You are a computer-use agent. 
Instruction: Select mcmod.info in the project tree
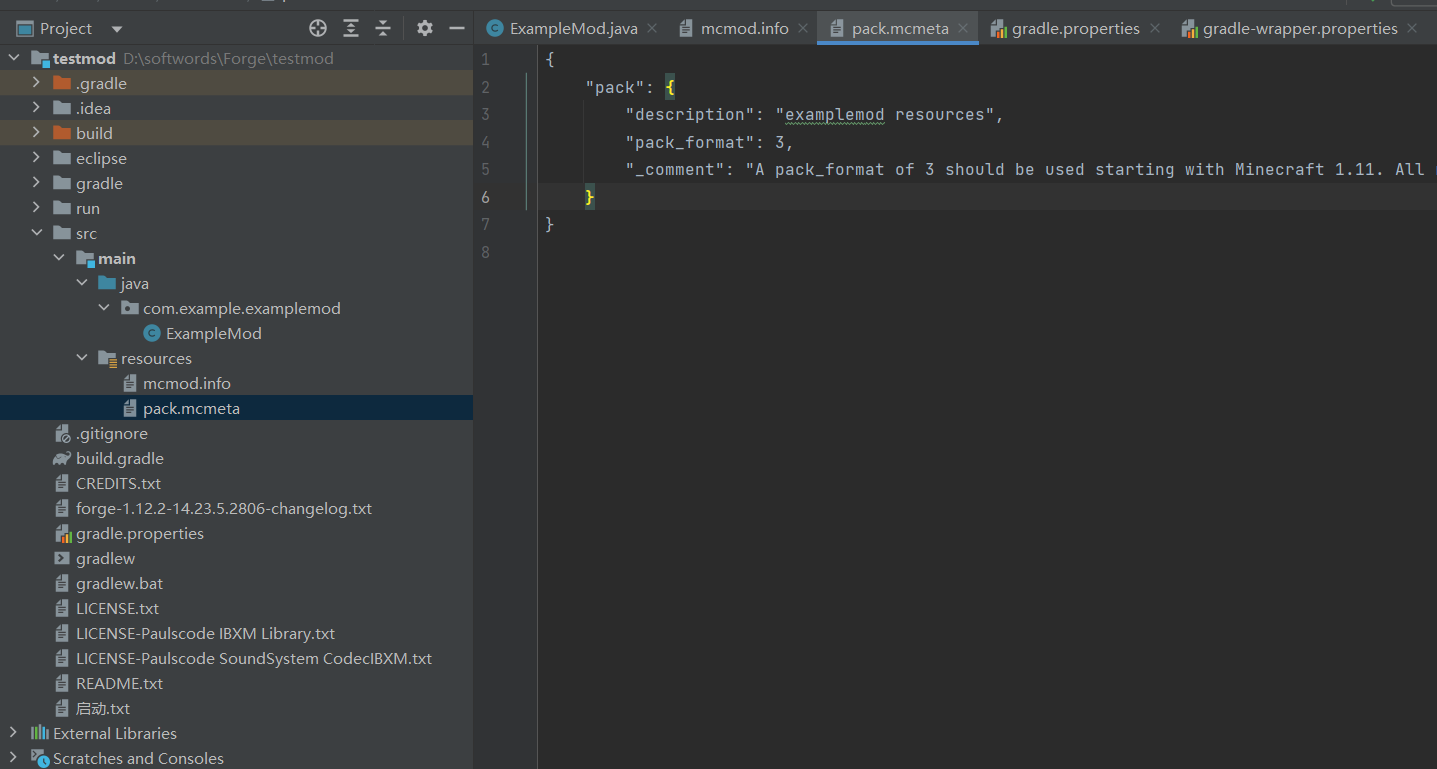(x=187, y=383)
